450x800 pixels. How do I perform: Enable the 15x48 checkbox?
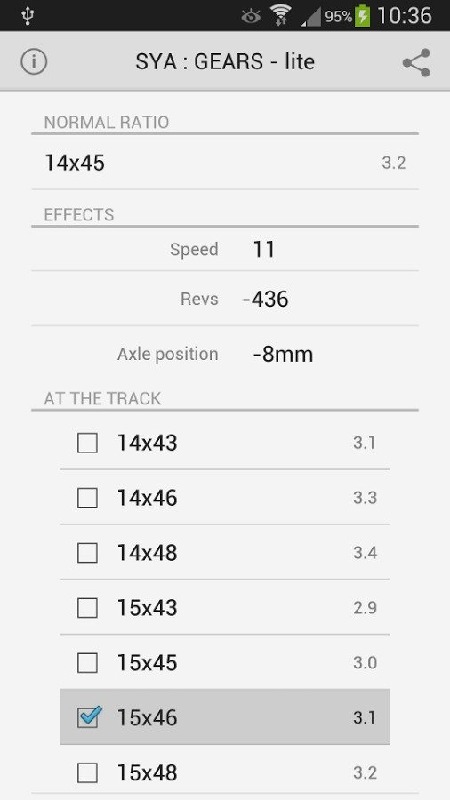pyautogui.click(x=87, y=772)
